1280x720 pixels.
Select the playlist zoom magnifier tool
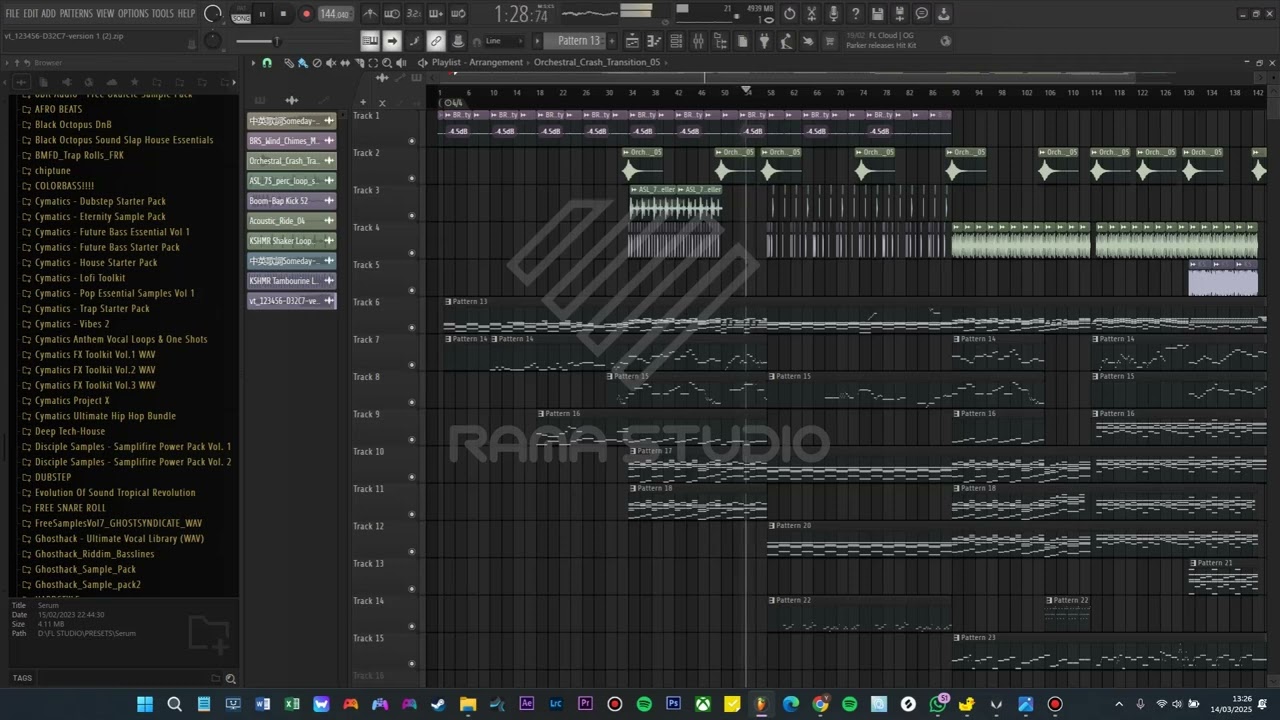coord(387,62)
